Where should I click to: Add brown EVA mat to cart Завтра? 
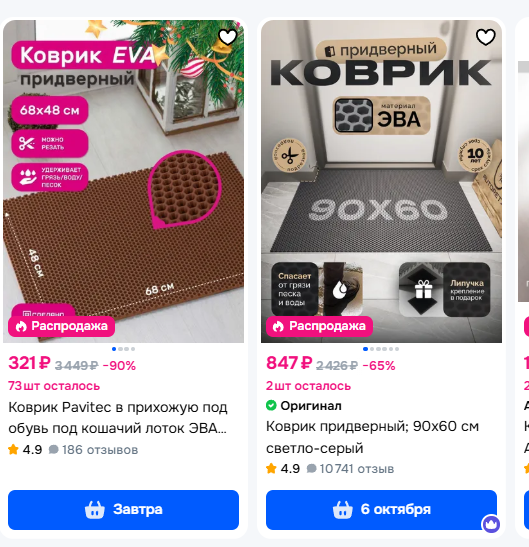(x=124, y=510)
